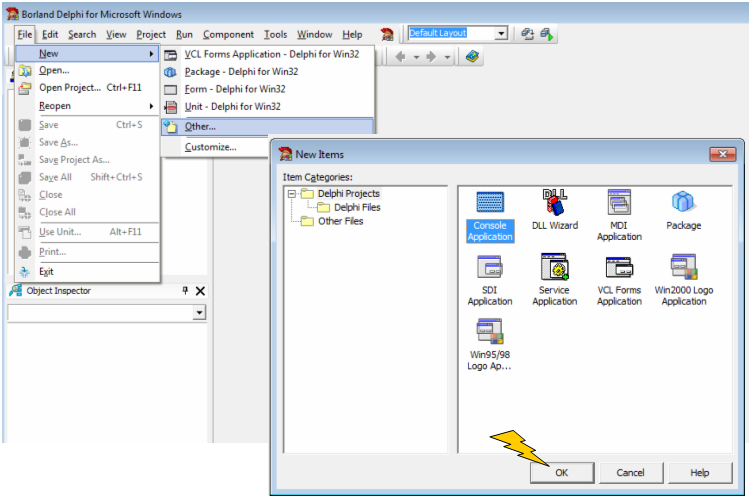
Task: Expand the New submenu arrow
Action: tap(151, 54)
